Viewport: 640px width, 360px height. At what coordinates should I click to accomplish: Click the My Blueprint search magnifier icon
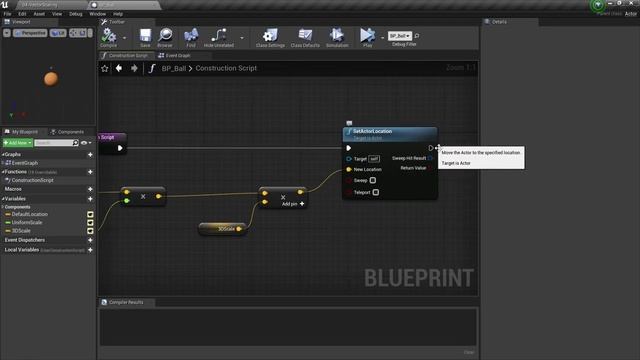pyautogui.click(x=76, y=143)
